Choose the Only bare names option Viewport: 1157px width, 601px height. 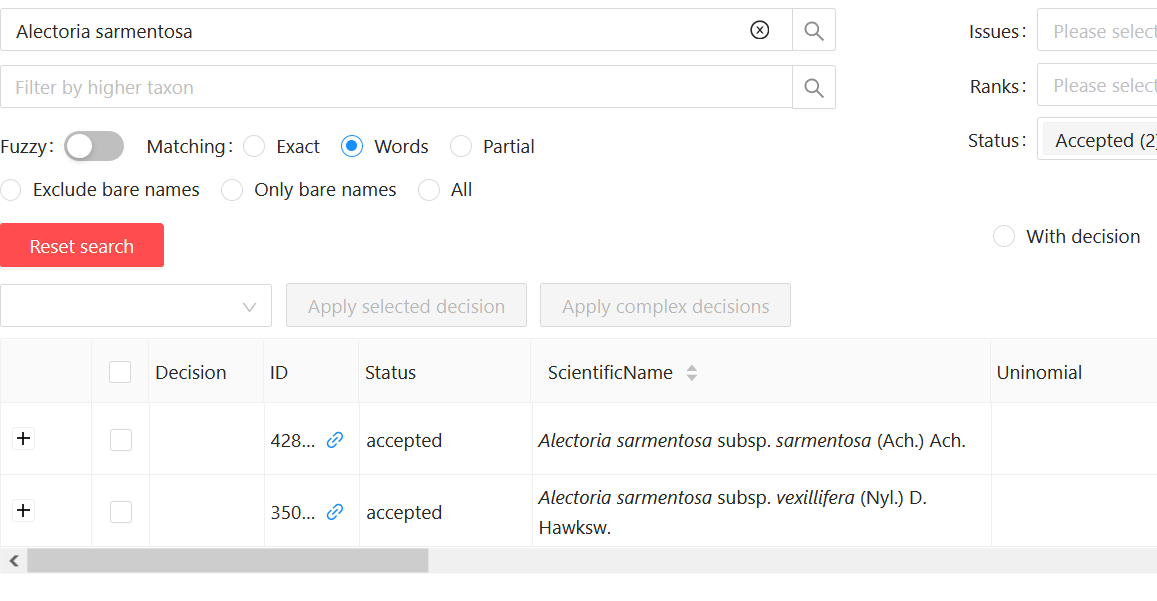pyautogui.click(x=231, y=189)
